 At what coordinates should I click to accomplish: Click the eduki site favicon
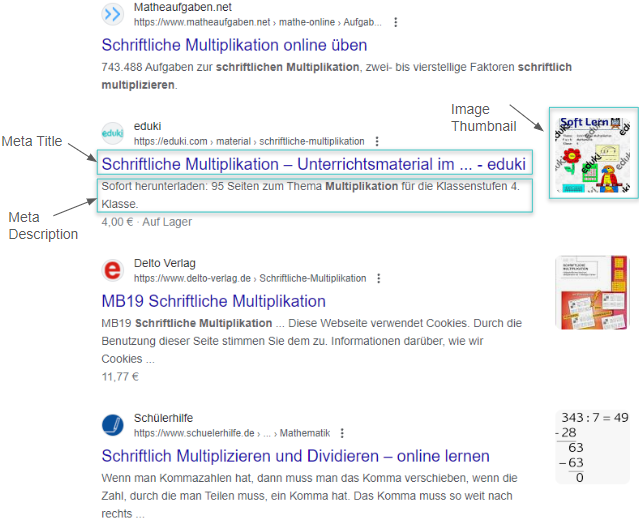tap(112, 133)
